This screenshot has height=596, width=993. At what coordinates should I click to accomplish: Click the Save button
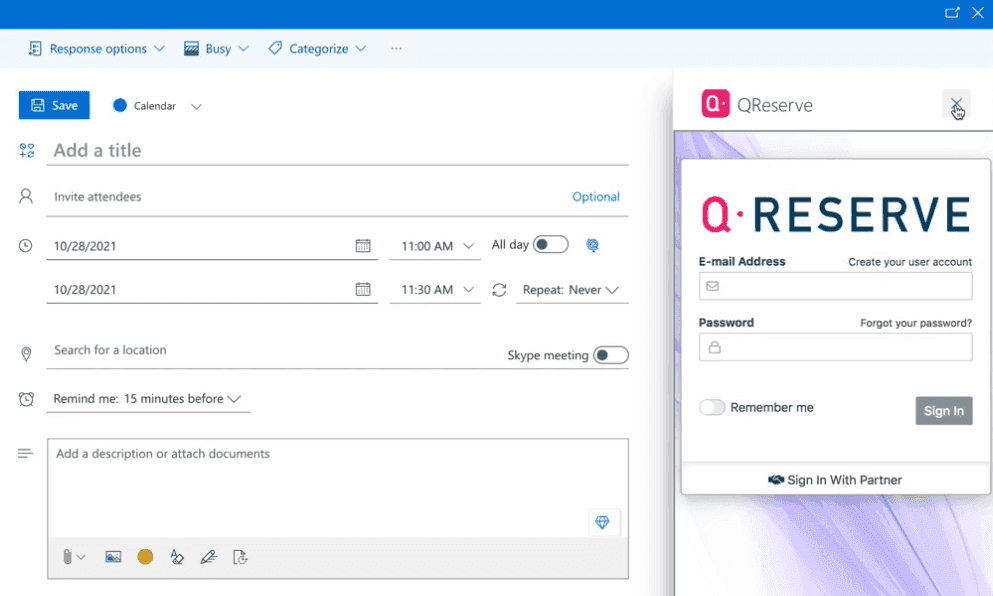pyautogui.click(x=54, y=104)
